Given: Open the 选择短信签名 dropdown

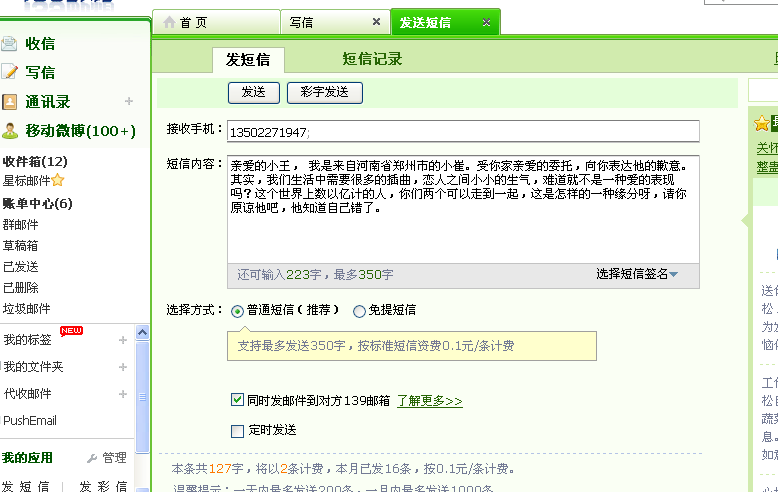Looking at the screenshot, I should (637, 274).
